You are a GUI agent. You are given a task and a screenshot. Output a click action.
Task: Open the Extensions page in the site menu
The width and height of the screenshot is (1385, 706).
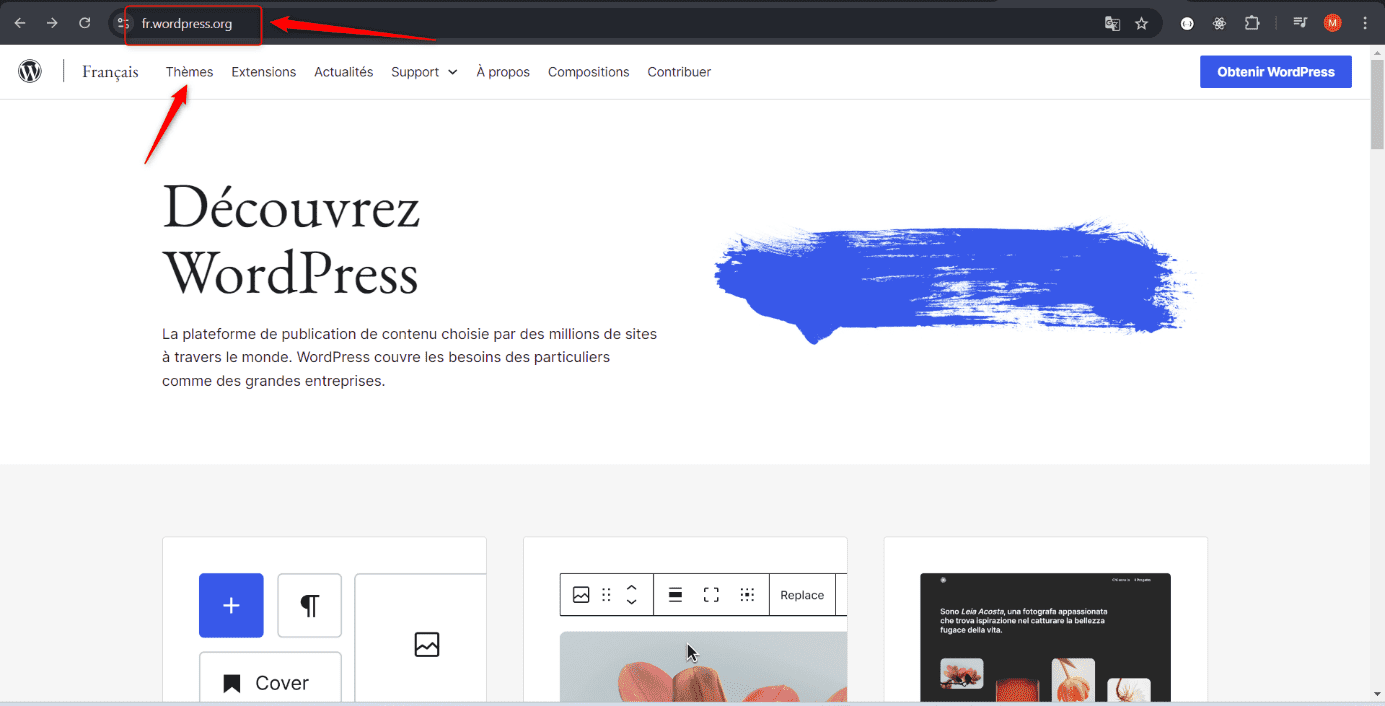coord(264,72)
